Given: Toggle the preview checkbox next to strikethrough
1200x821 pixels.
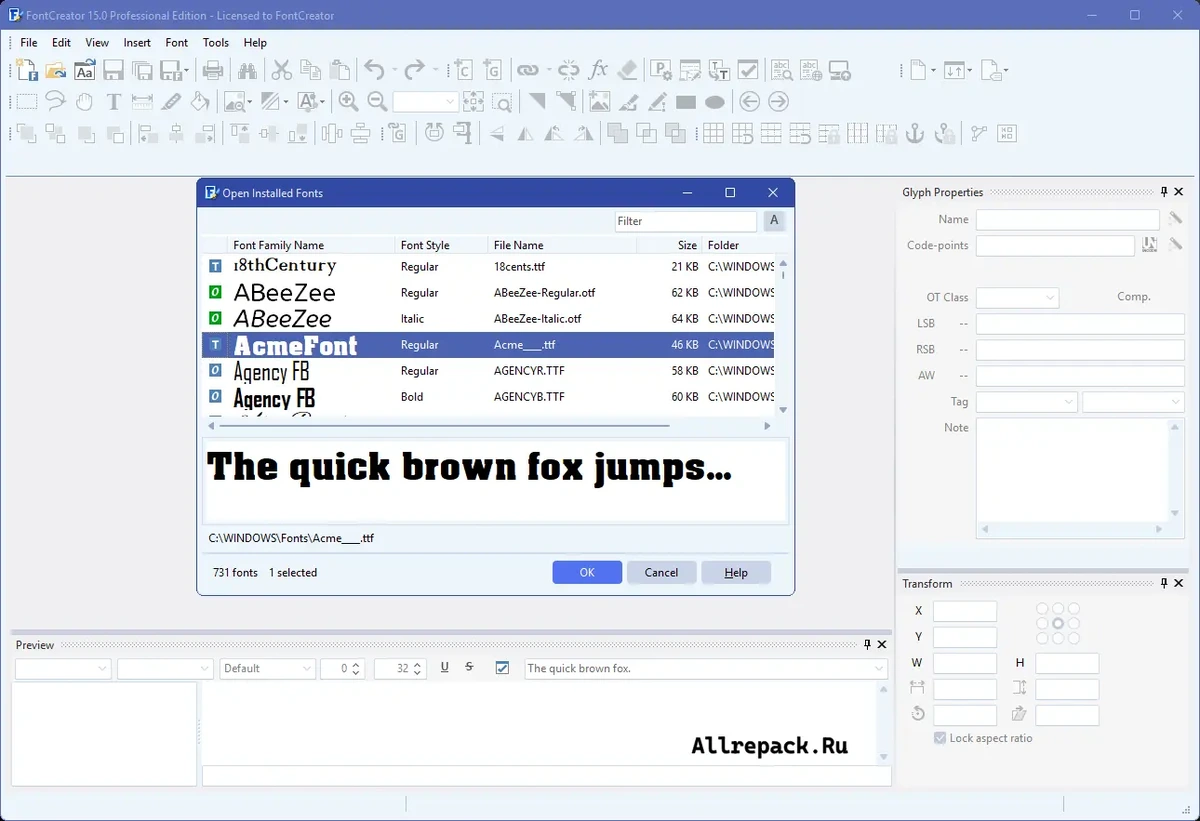Looking at the screenshot, I should [503, 668].
